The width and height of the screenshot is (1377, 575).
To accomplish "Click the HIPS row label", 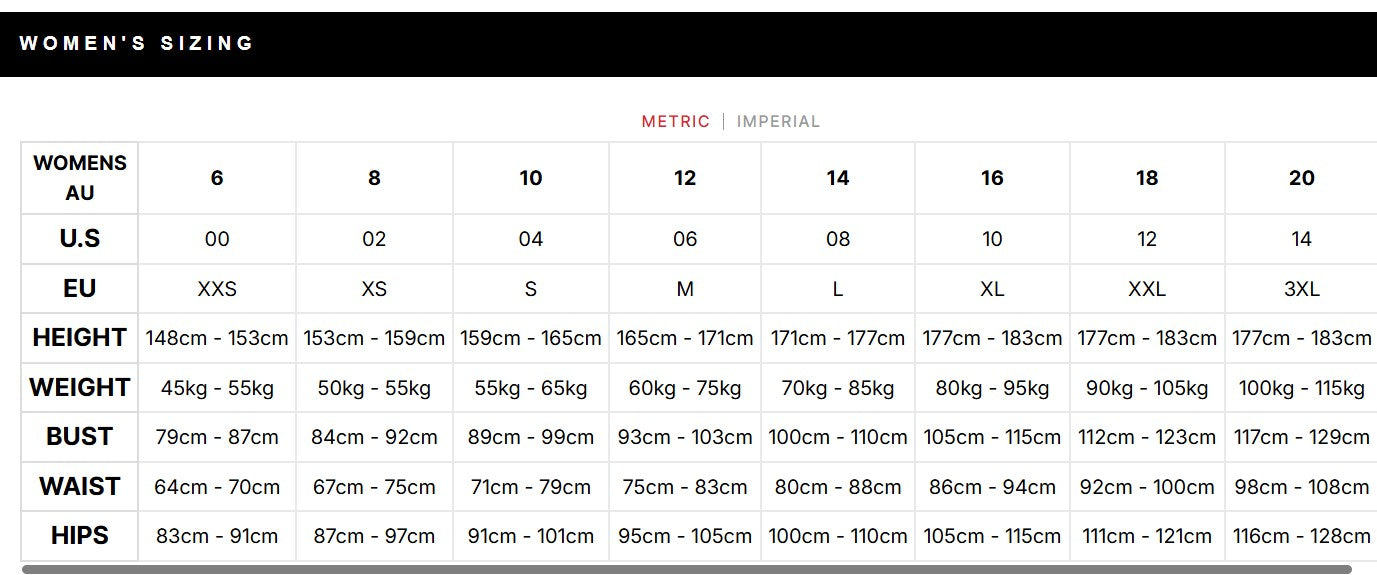I will (80, 536).
